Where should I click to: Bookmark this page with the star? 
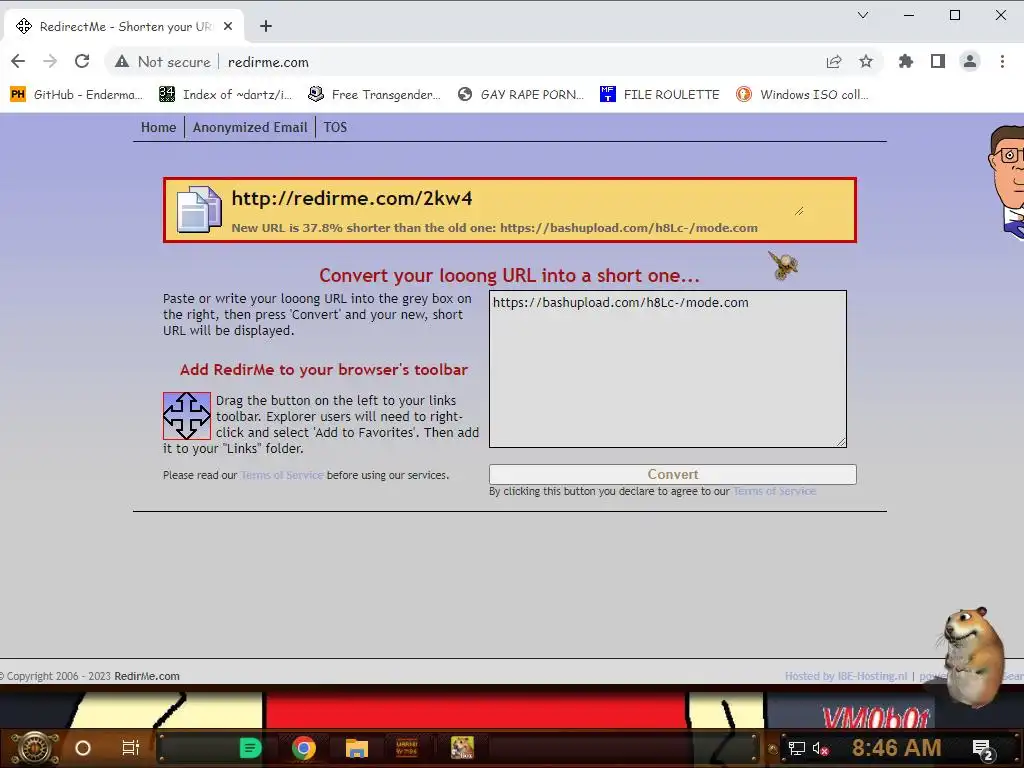click(866, 61)
